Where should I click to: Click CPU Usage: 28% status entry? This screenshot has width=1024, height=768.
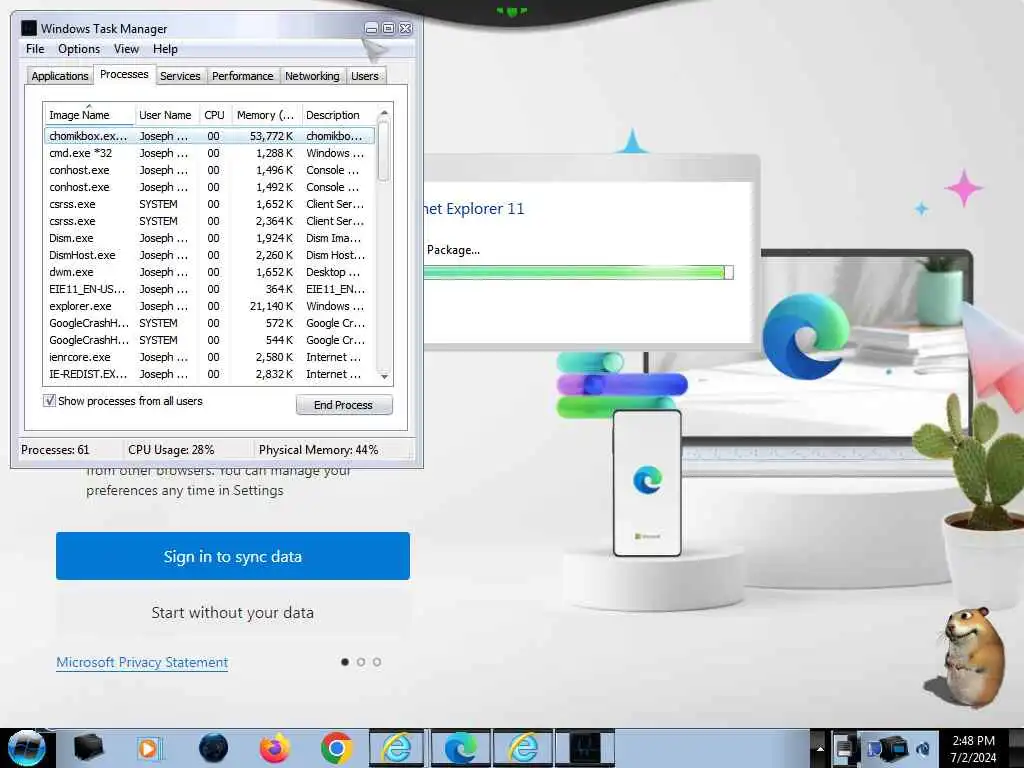171,450
